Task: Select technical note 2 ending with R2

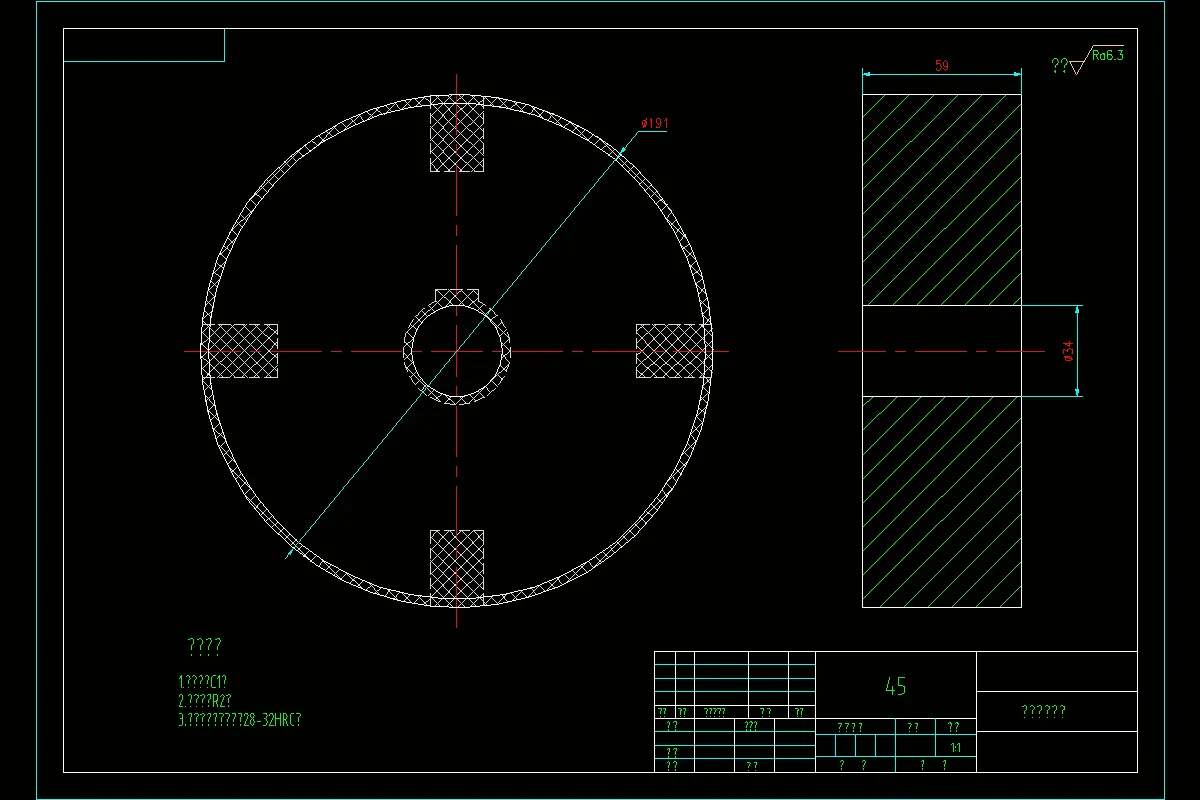Action: pyautogui.click(x=205, y=700)
